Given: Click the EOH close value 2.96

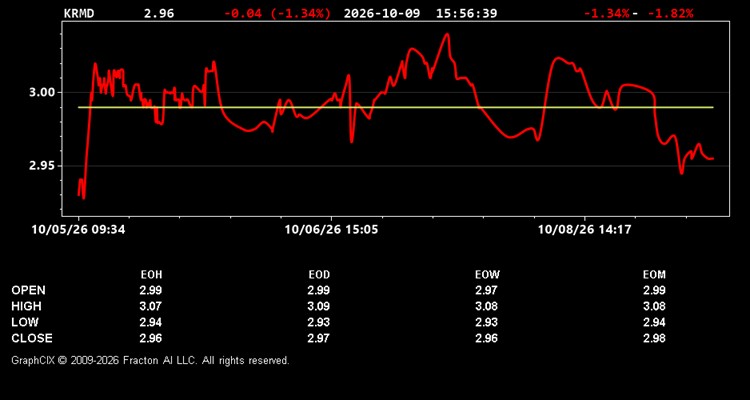Looking at the screenshot, I should pyautogui.click(x=151, y=338).
